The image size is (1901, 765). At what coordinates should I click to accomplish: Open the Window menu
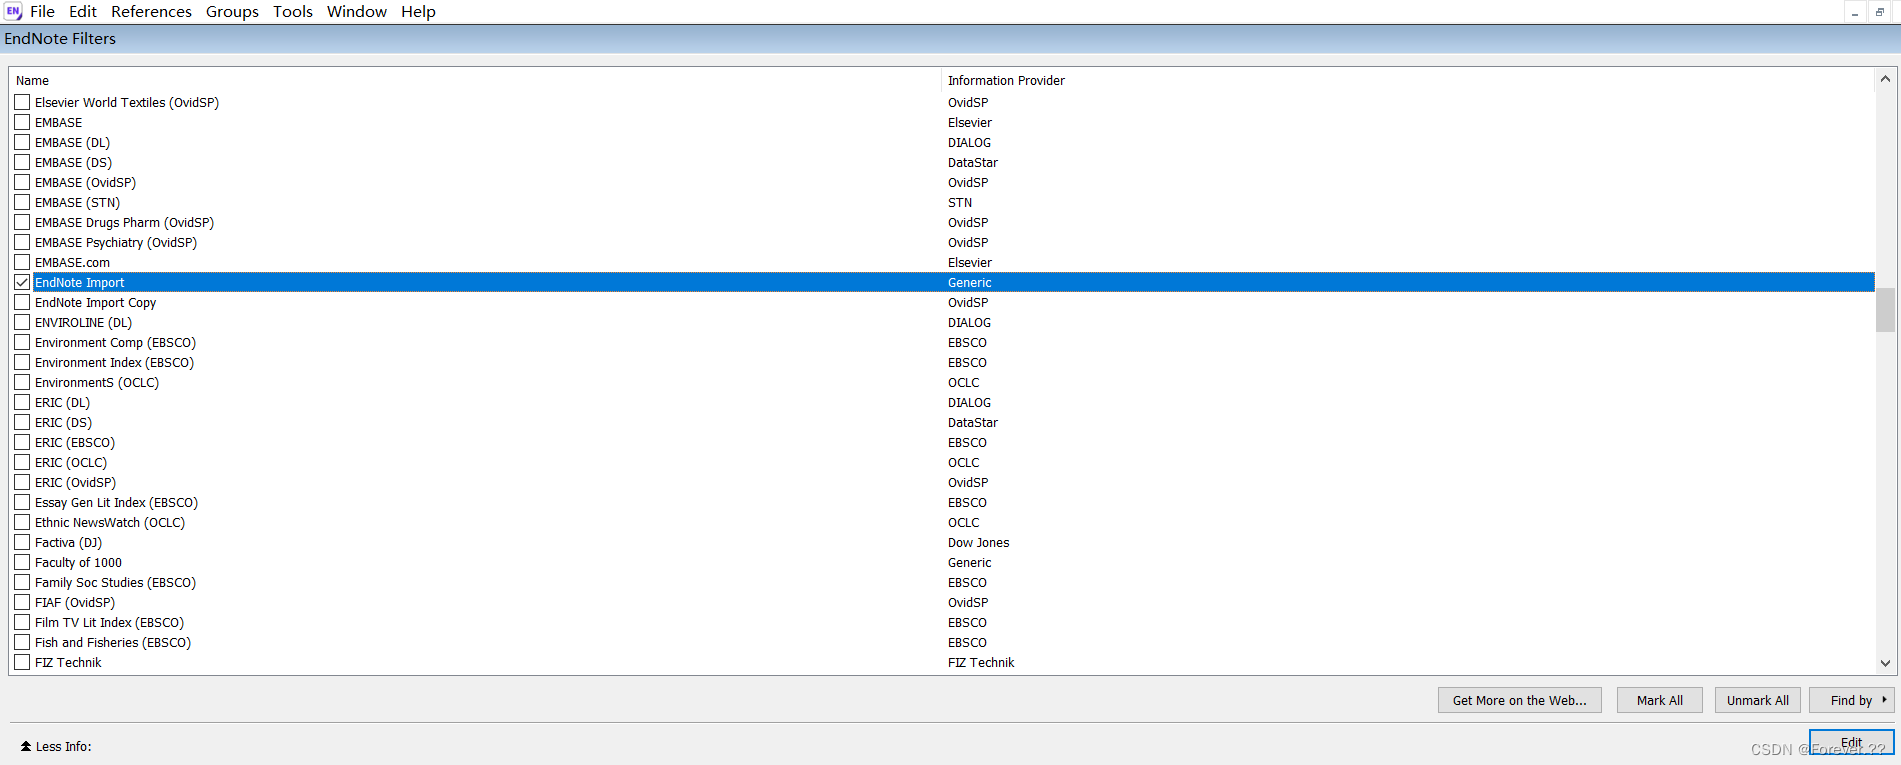tap(357, 11)
